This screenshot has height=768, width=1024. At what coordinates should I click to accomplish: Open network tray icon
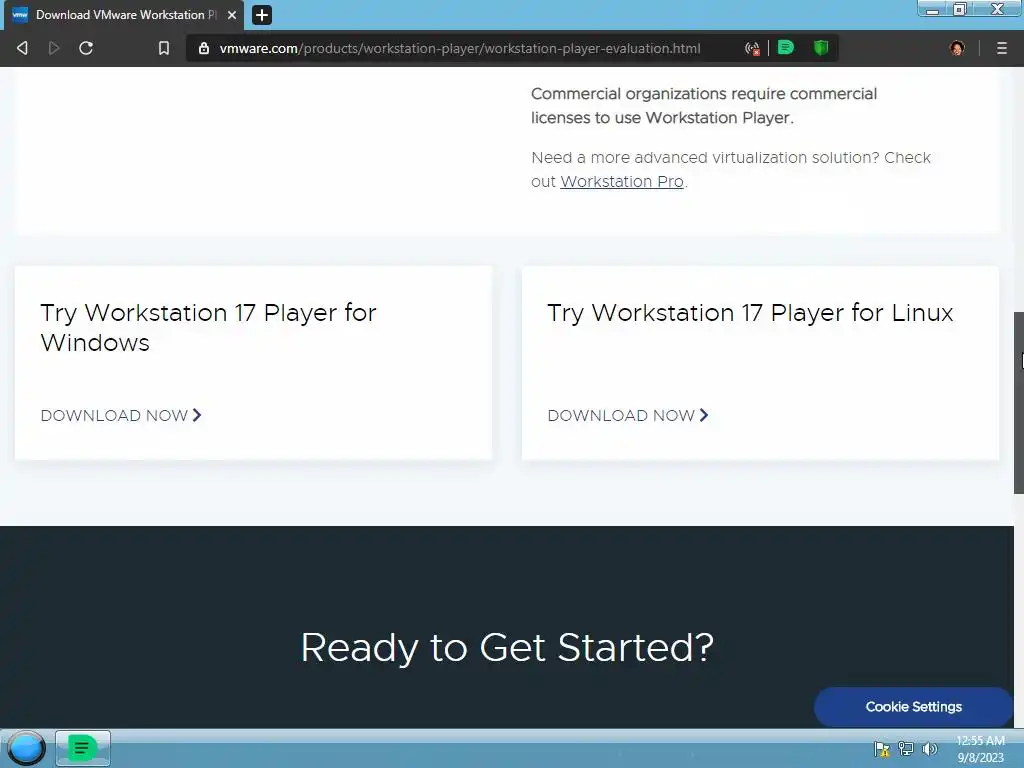tap(906, 749)
